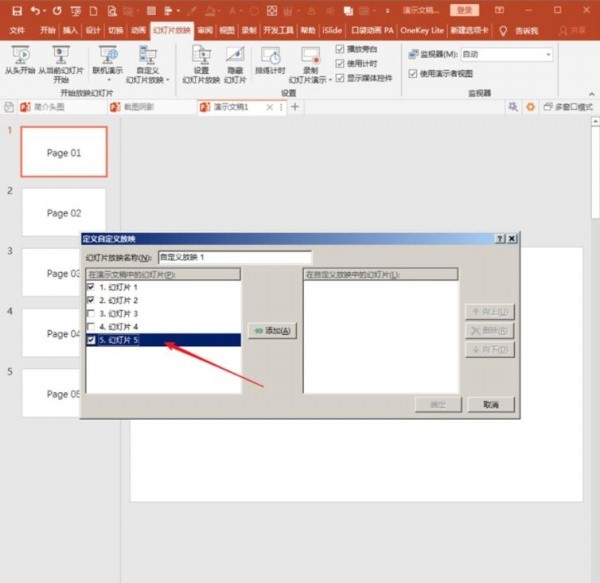Uncheck the 2. 幻灯片 2 checkbox
The image size is (600, 583).
91,300
